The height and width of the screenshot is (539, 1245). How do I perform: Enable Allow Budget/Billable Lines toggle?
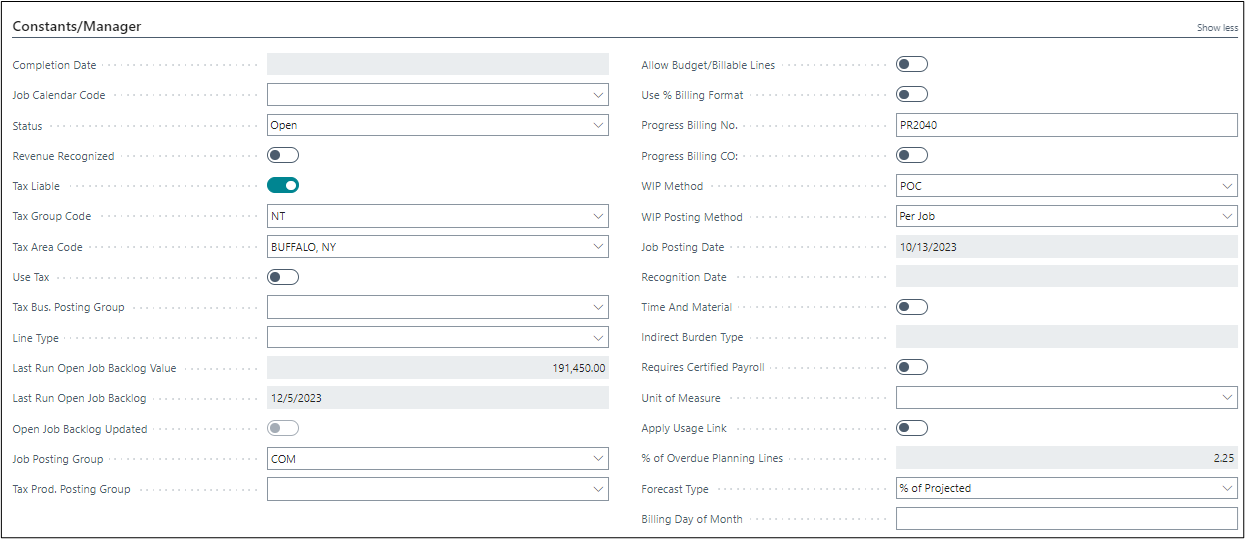click(912, 64)
